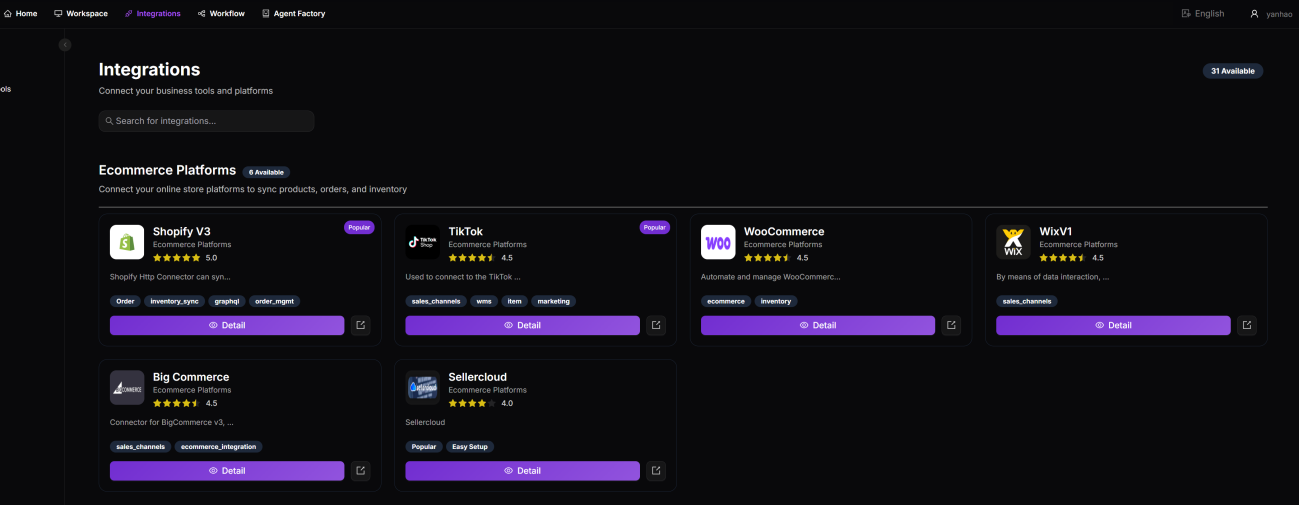Click the TikTok Shop logo icon
Image resolution: width=1299 pixels, height=505 pixels.
[x=423, y=242]
